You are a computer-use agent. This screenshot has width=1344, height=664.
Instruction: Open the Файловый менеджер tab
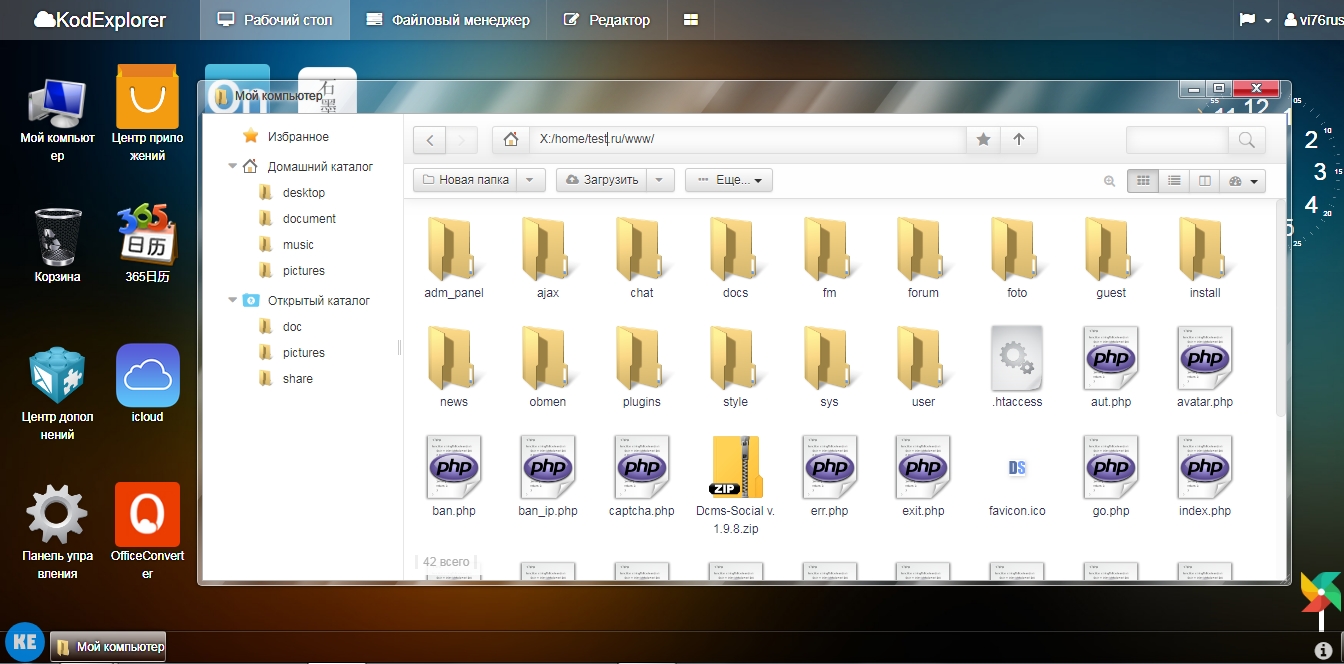point(448,20)
